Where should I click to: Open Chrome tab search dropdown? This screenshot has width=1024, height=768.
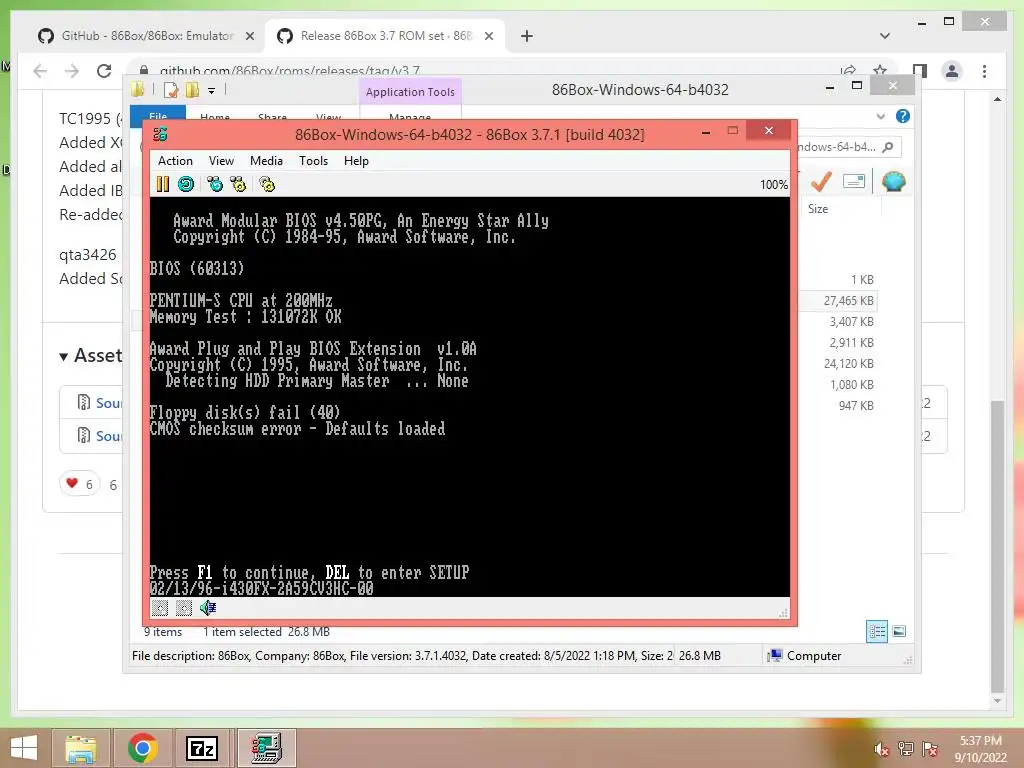(x=885, y=36)
